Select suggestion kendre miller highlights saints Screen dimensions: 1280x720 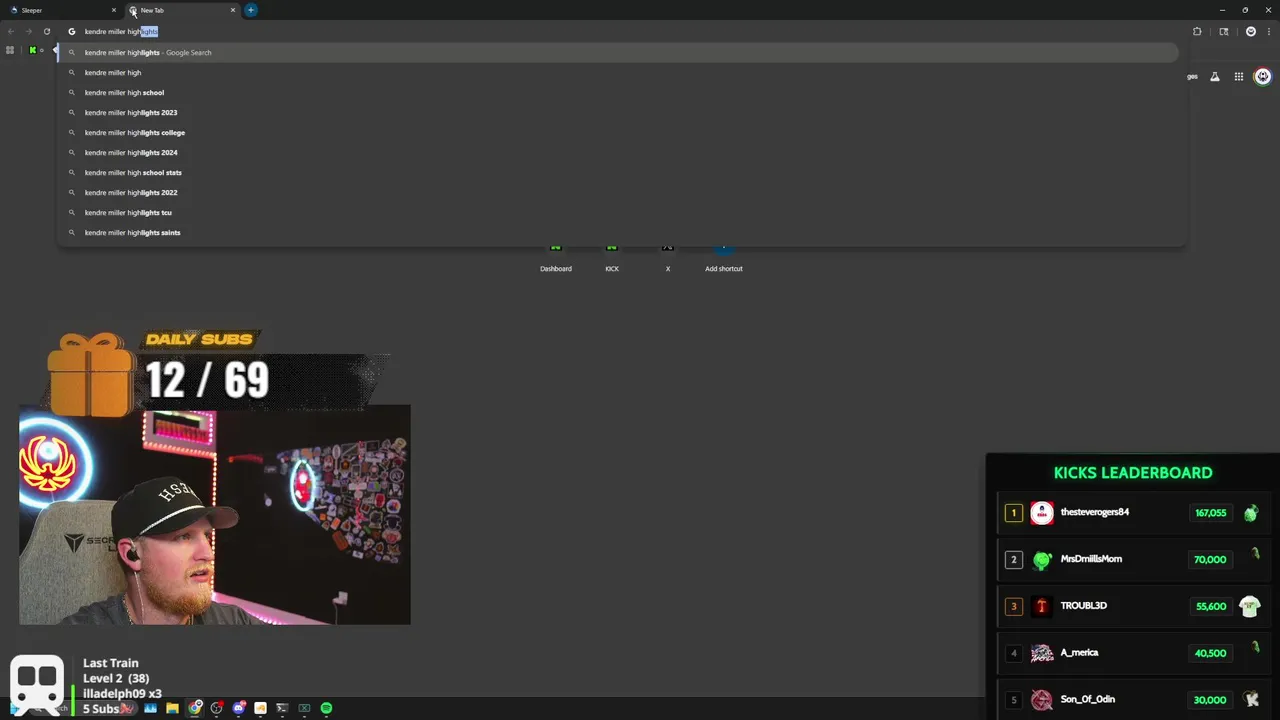click(x=620, y=232)
